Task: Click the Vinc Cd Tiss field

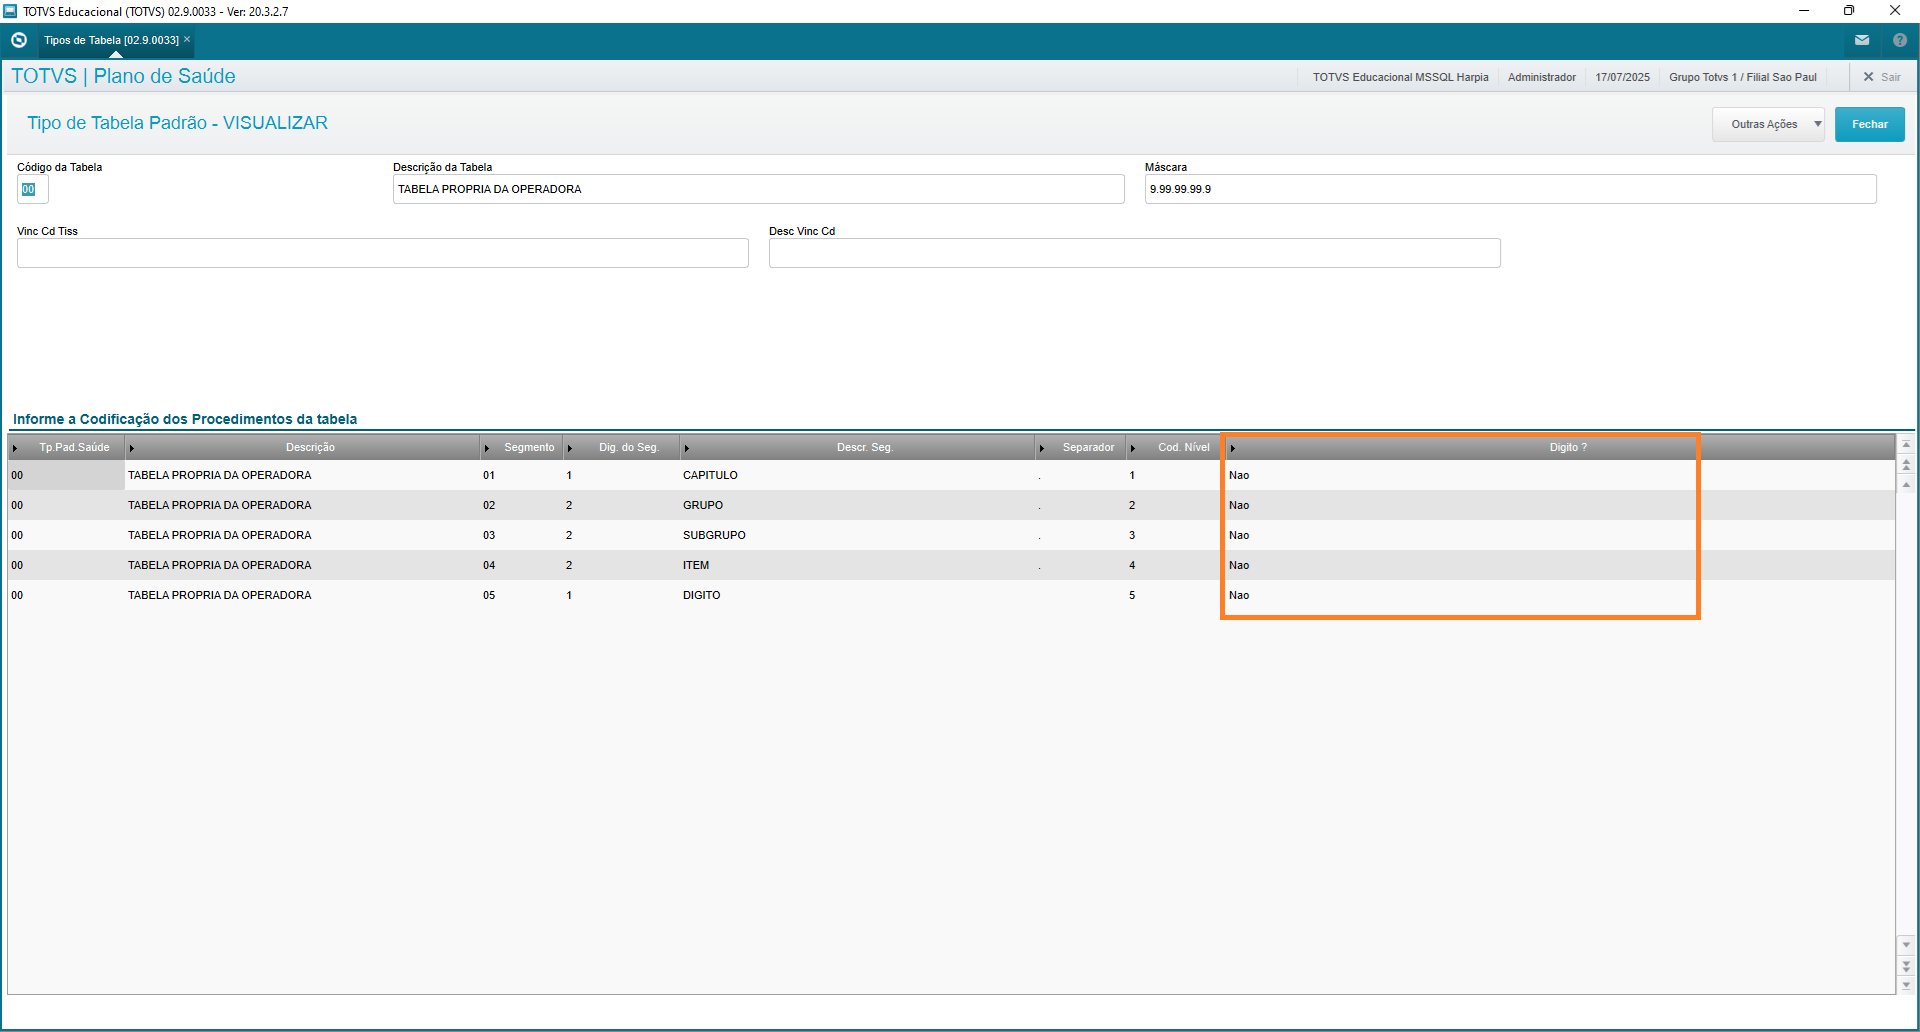Action: point(382,253)
